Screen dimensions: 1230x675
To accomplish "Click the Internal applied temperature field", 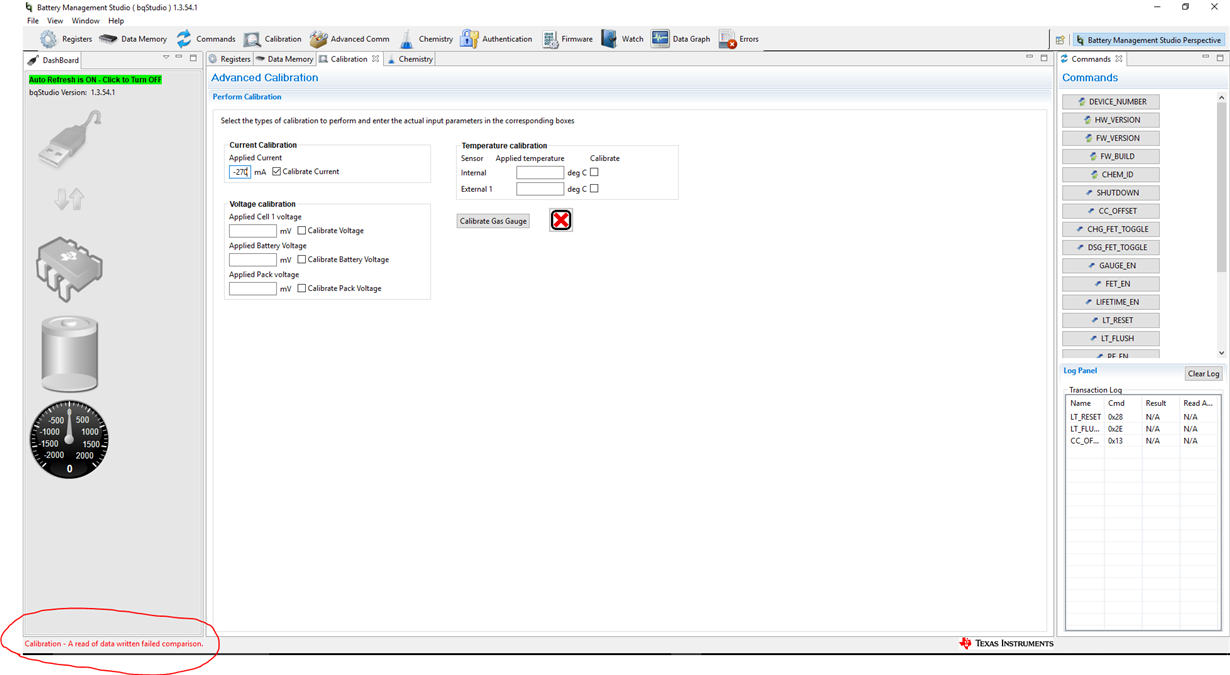I will [x=540, y=173].
